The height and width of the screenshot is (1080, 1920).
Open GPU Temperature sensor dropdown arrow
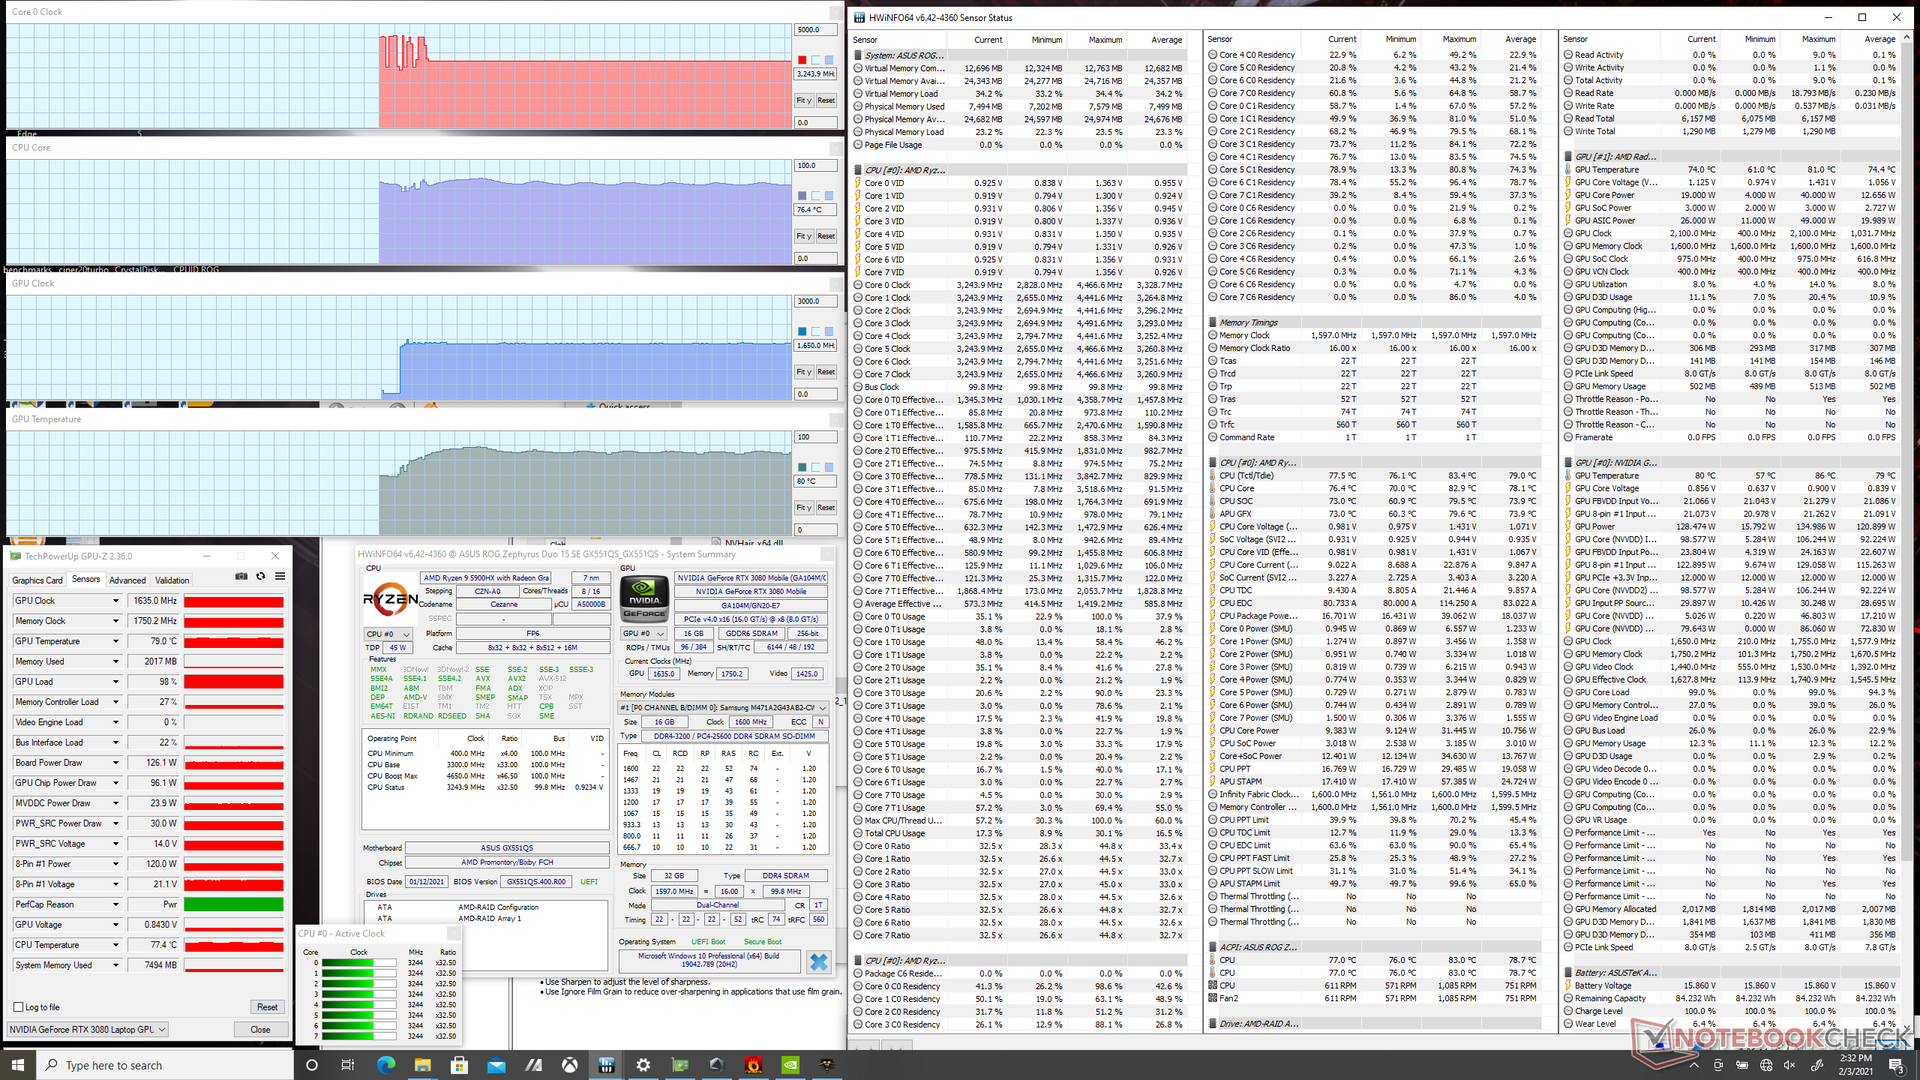[116, 641]
